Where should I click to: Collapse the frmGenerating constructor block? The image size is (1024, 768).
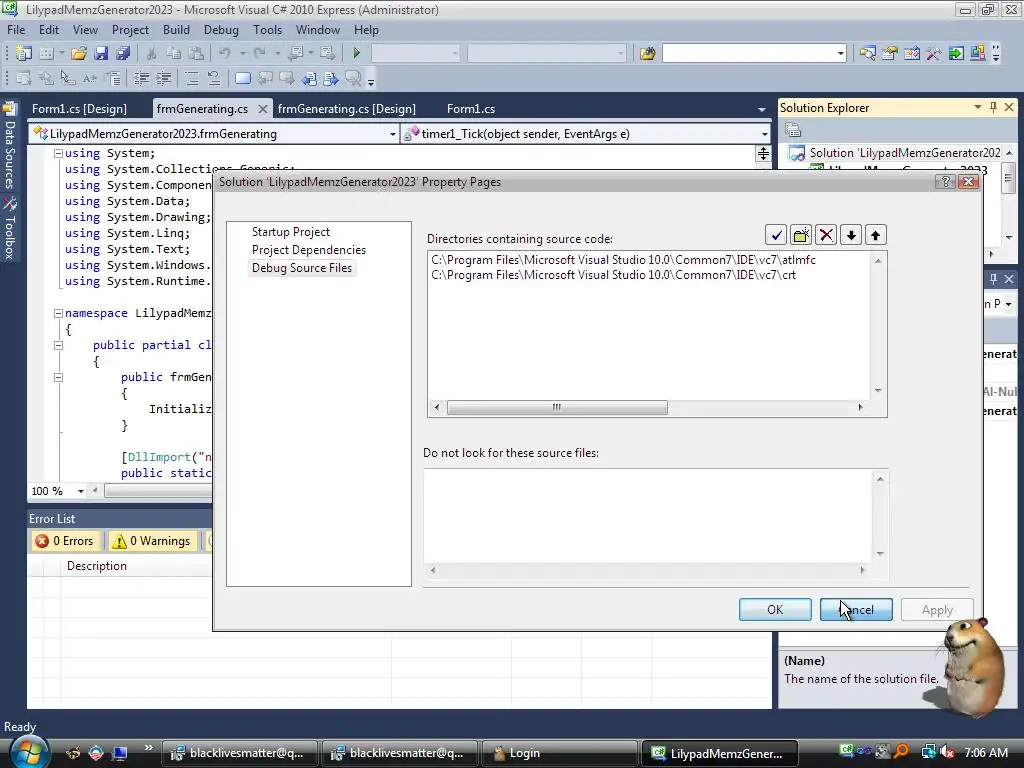pos(58,377)
